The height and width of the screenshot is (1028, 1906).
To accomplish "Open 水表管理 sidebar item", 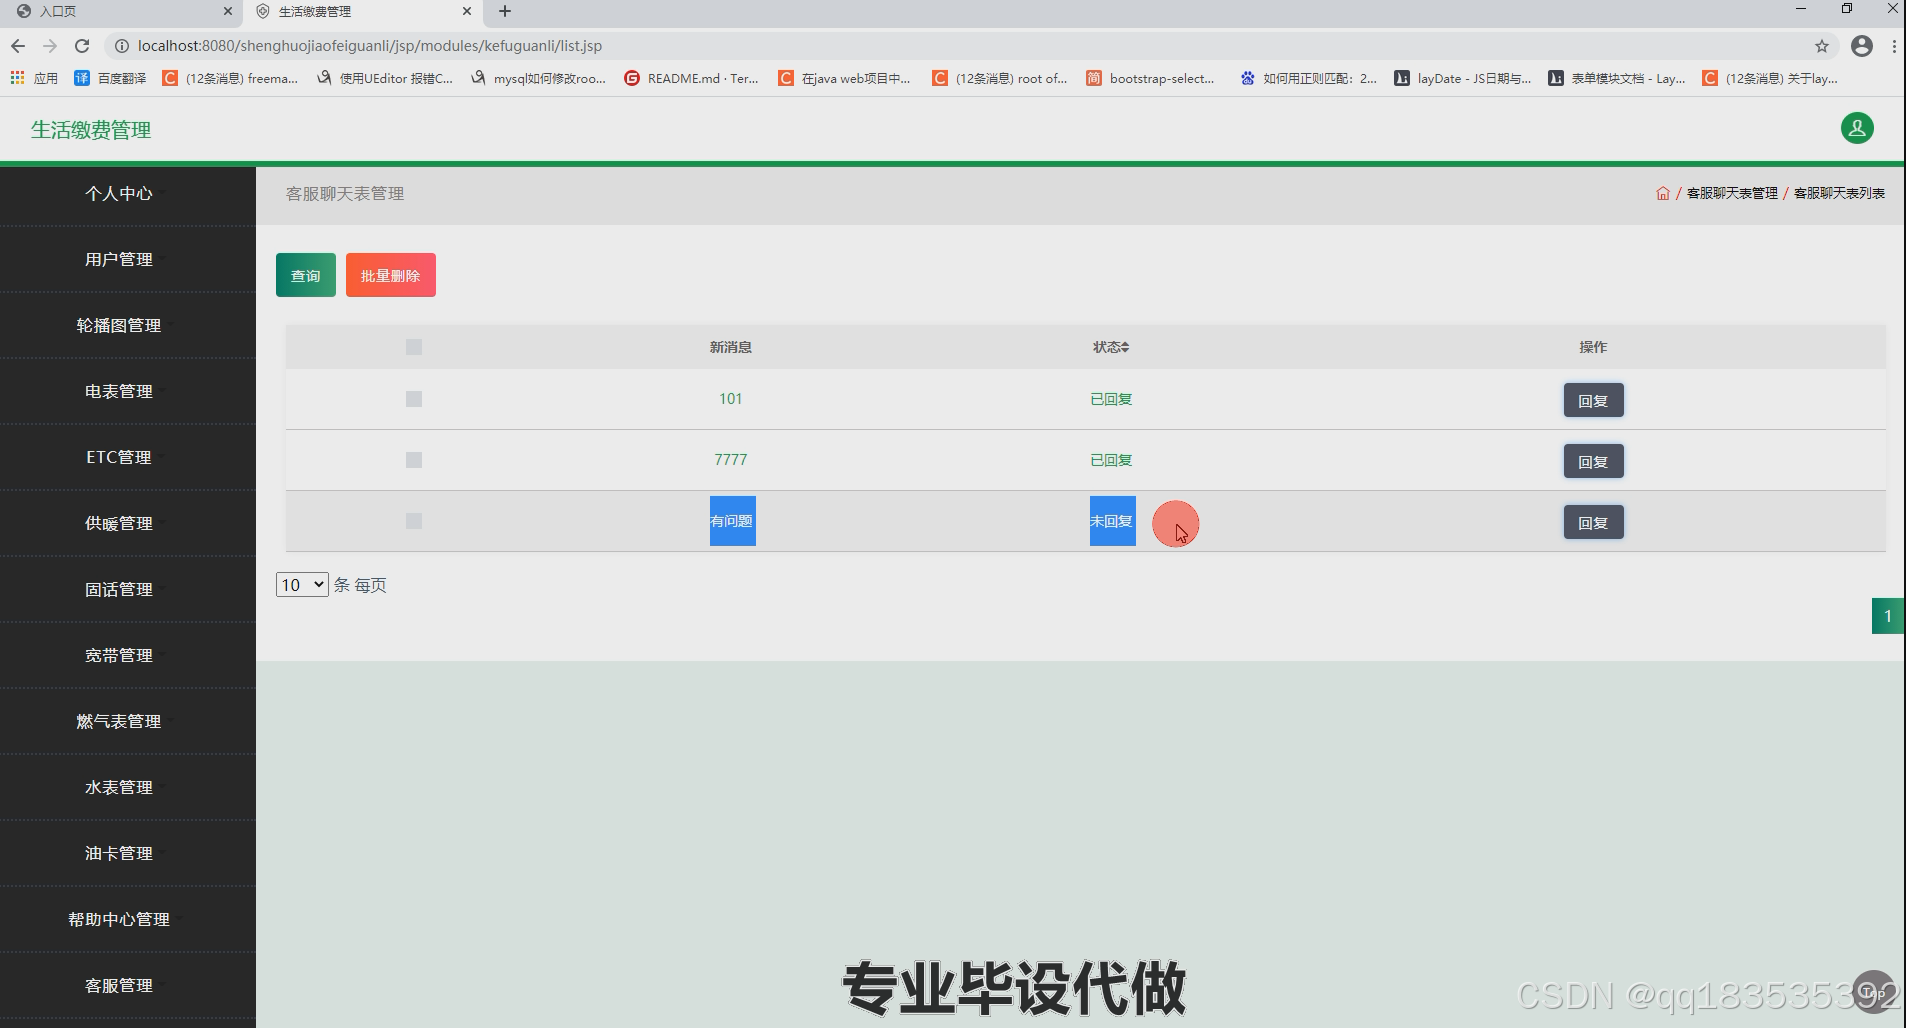I will click(x=119, y=788).
